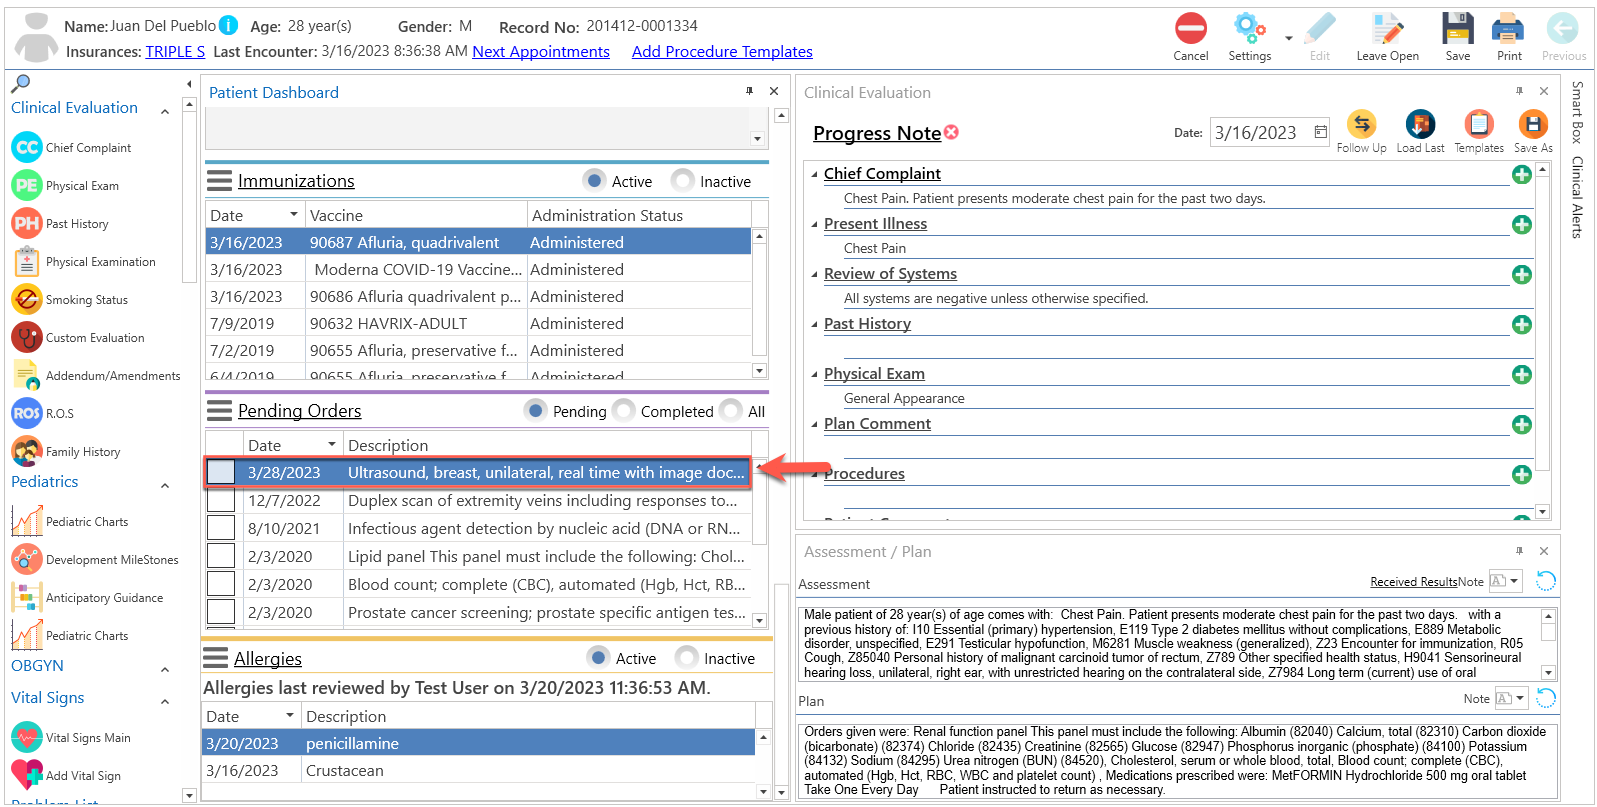Open Development MileStones item
This screenshot has height=807, width=1597.
click(x=95, y=559)
